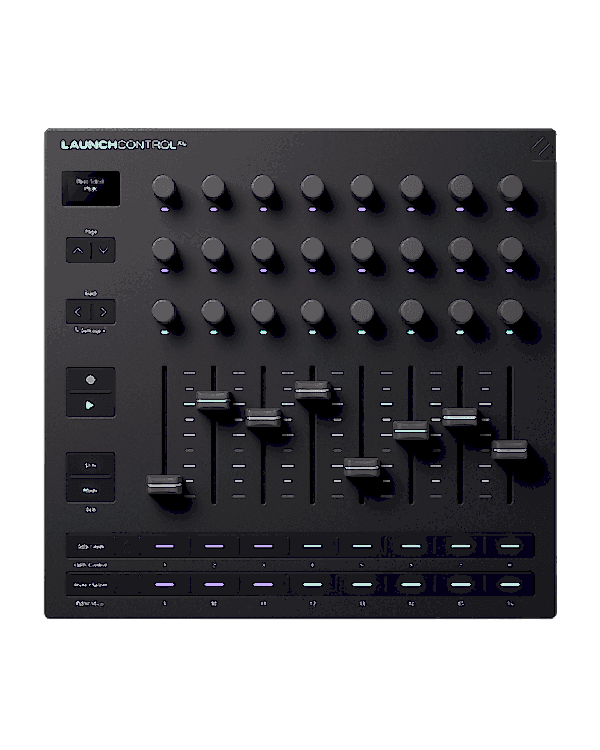Click the seventh fader cap

click(x=460, y=417)
